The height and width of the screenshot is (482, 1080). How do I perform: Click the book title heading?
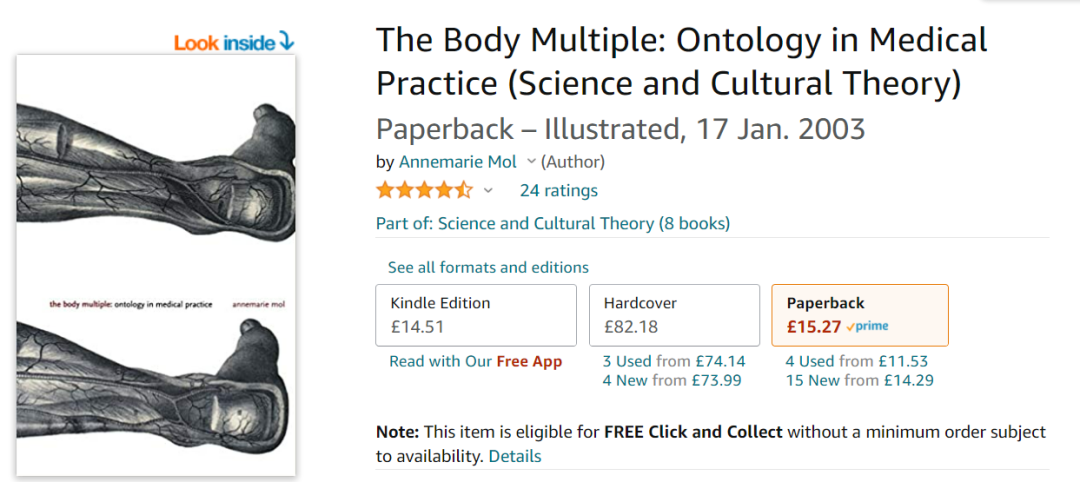point(681,62)
